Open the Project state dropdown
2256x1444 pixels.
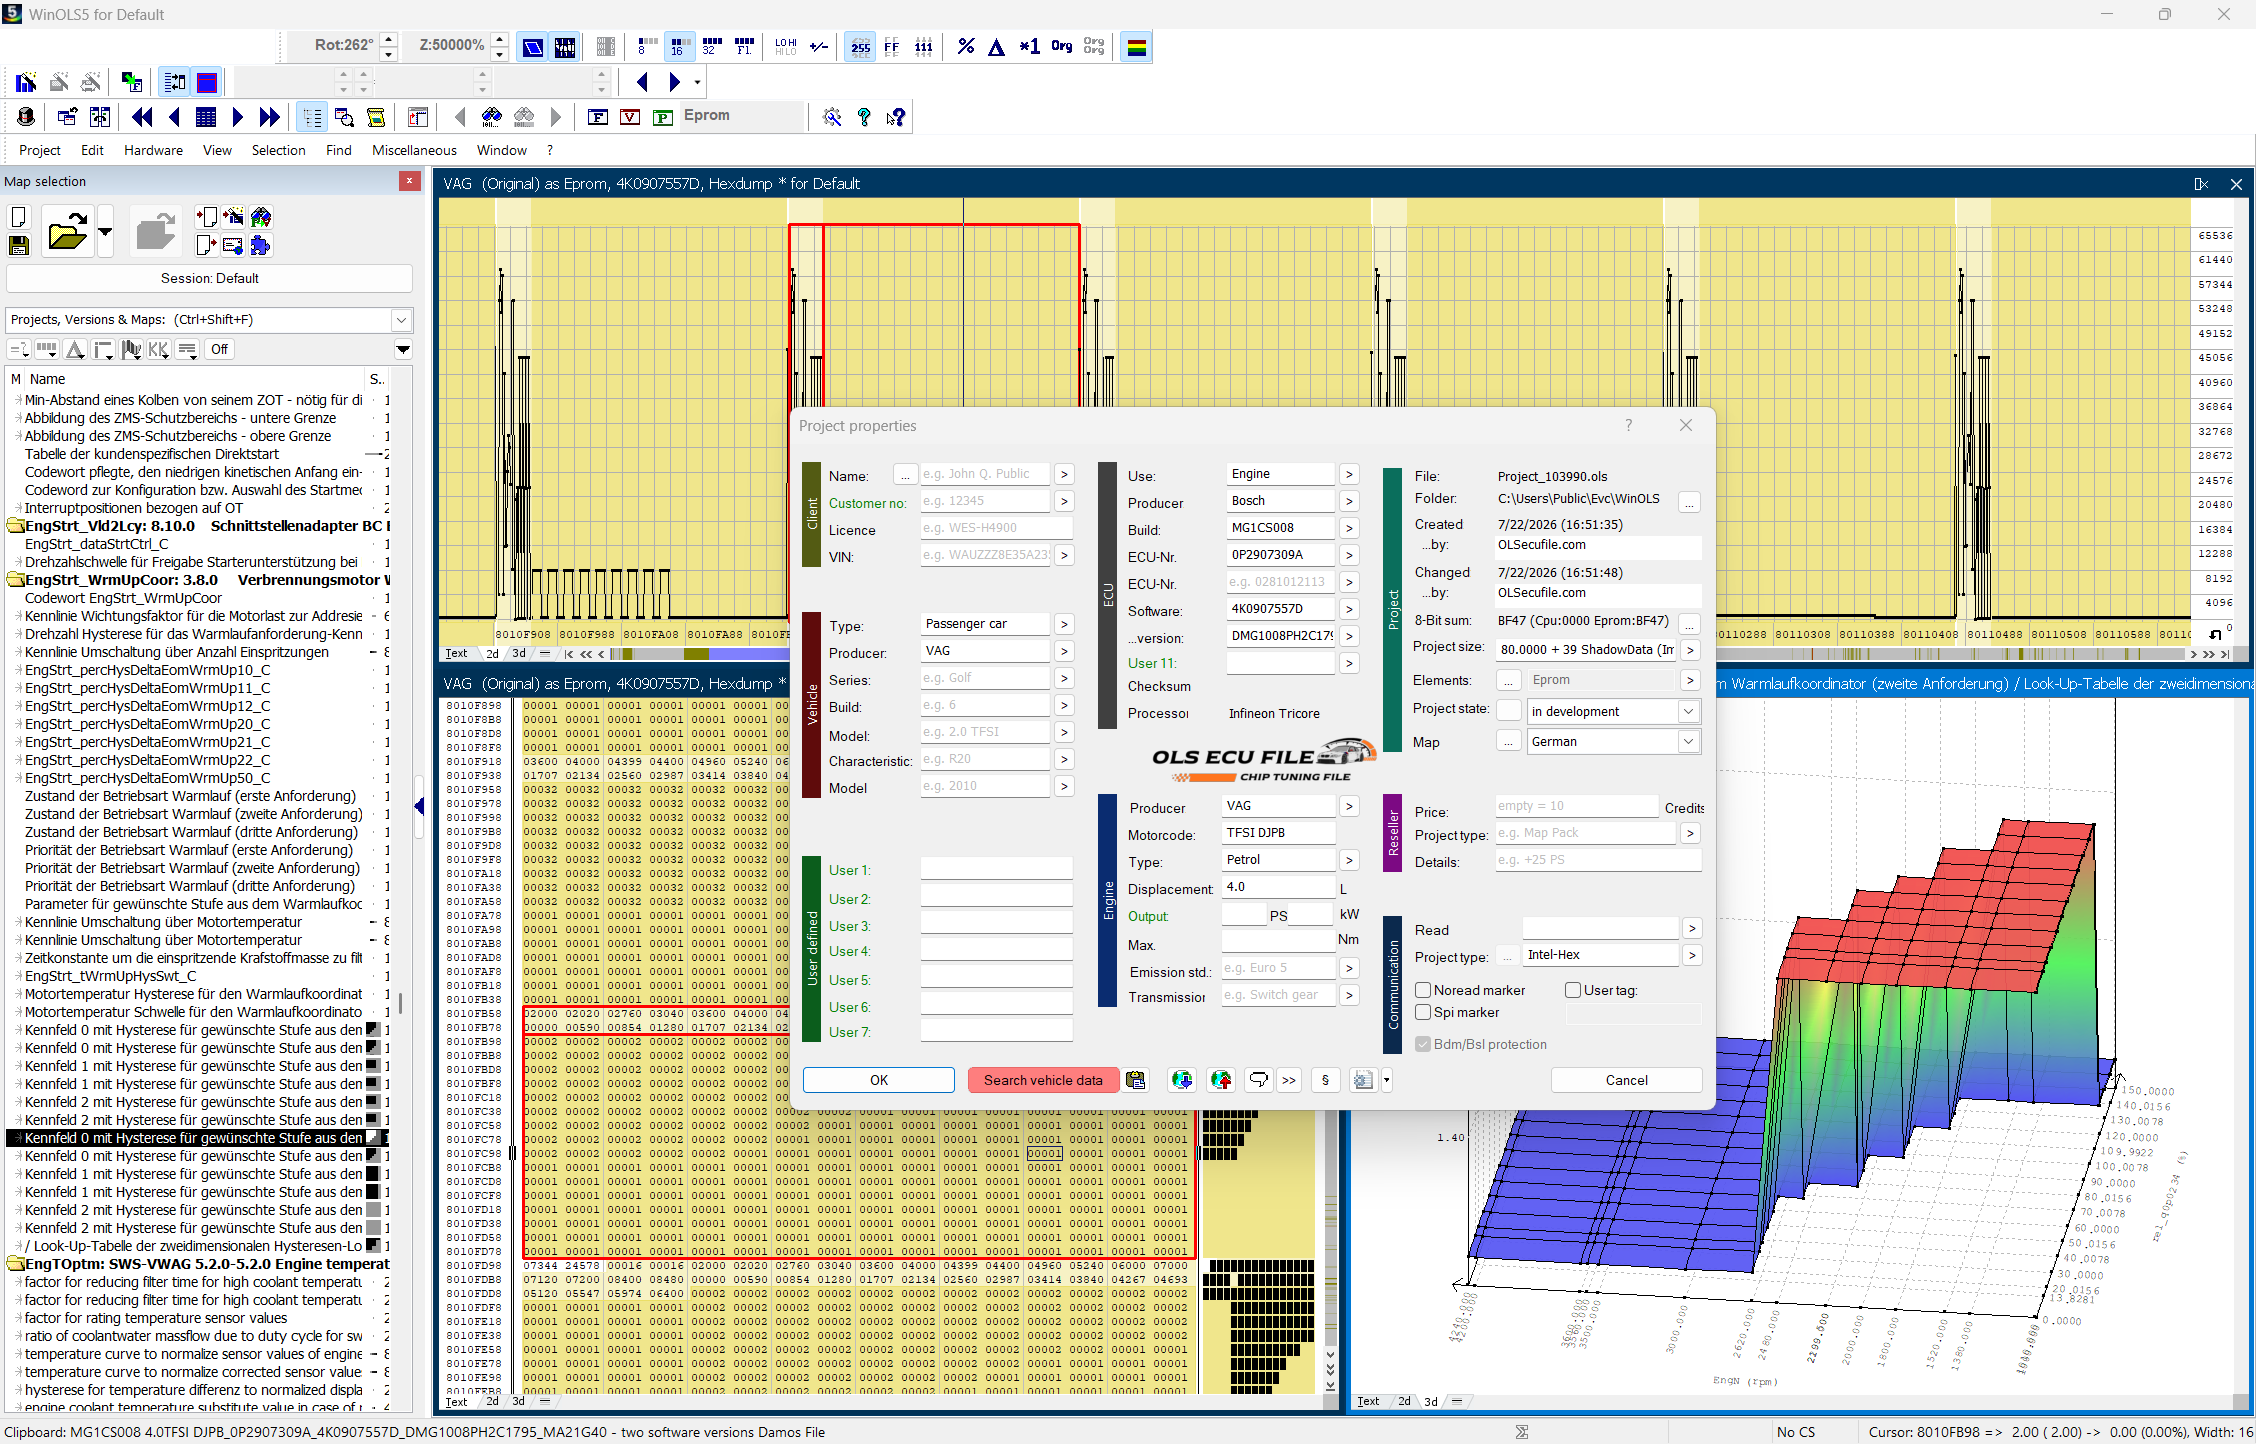[x=1688, y=711]
